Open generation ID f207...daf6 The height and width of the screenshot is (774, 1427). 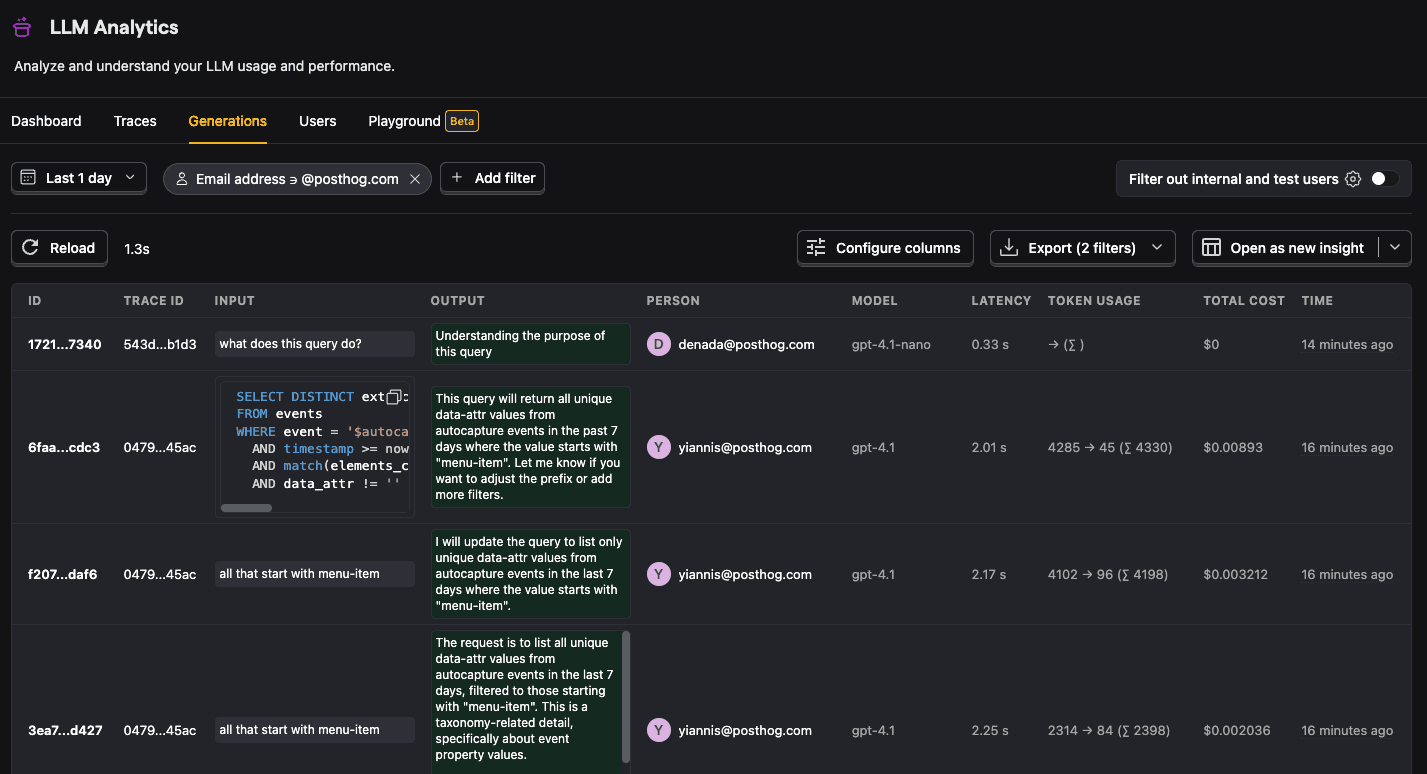tap(62, 574)
